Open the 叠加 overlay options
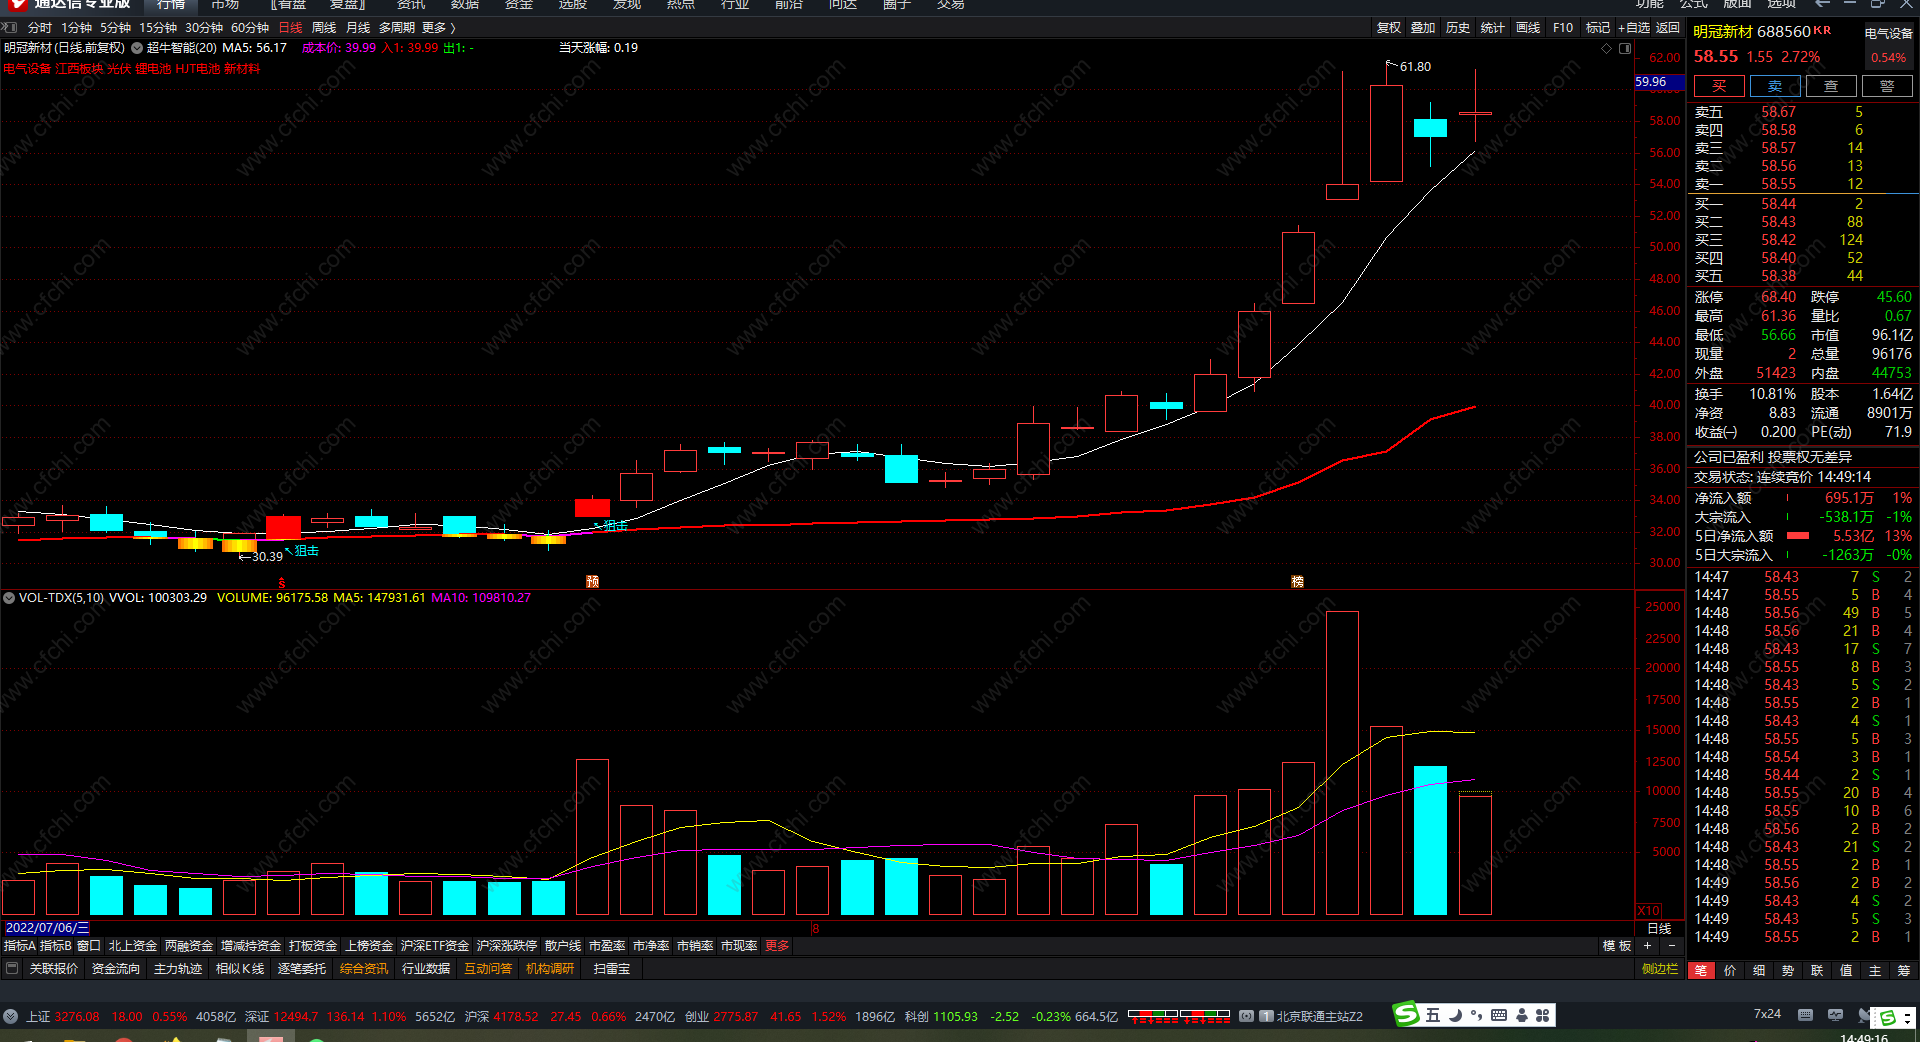The width and height of the screenshot is (1920, 1042). (1423, 28)
